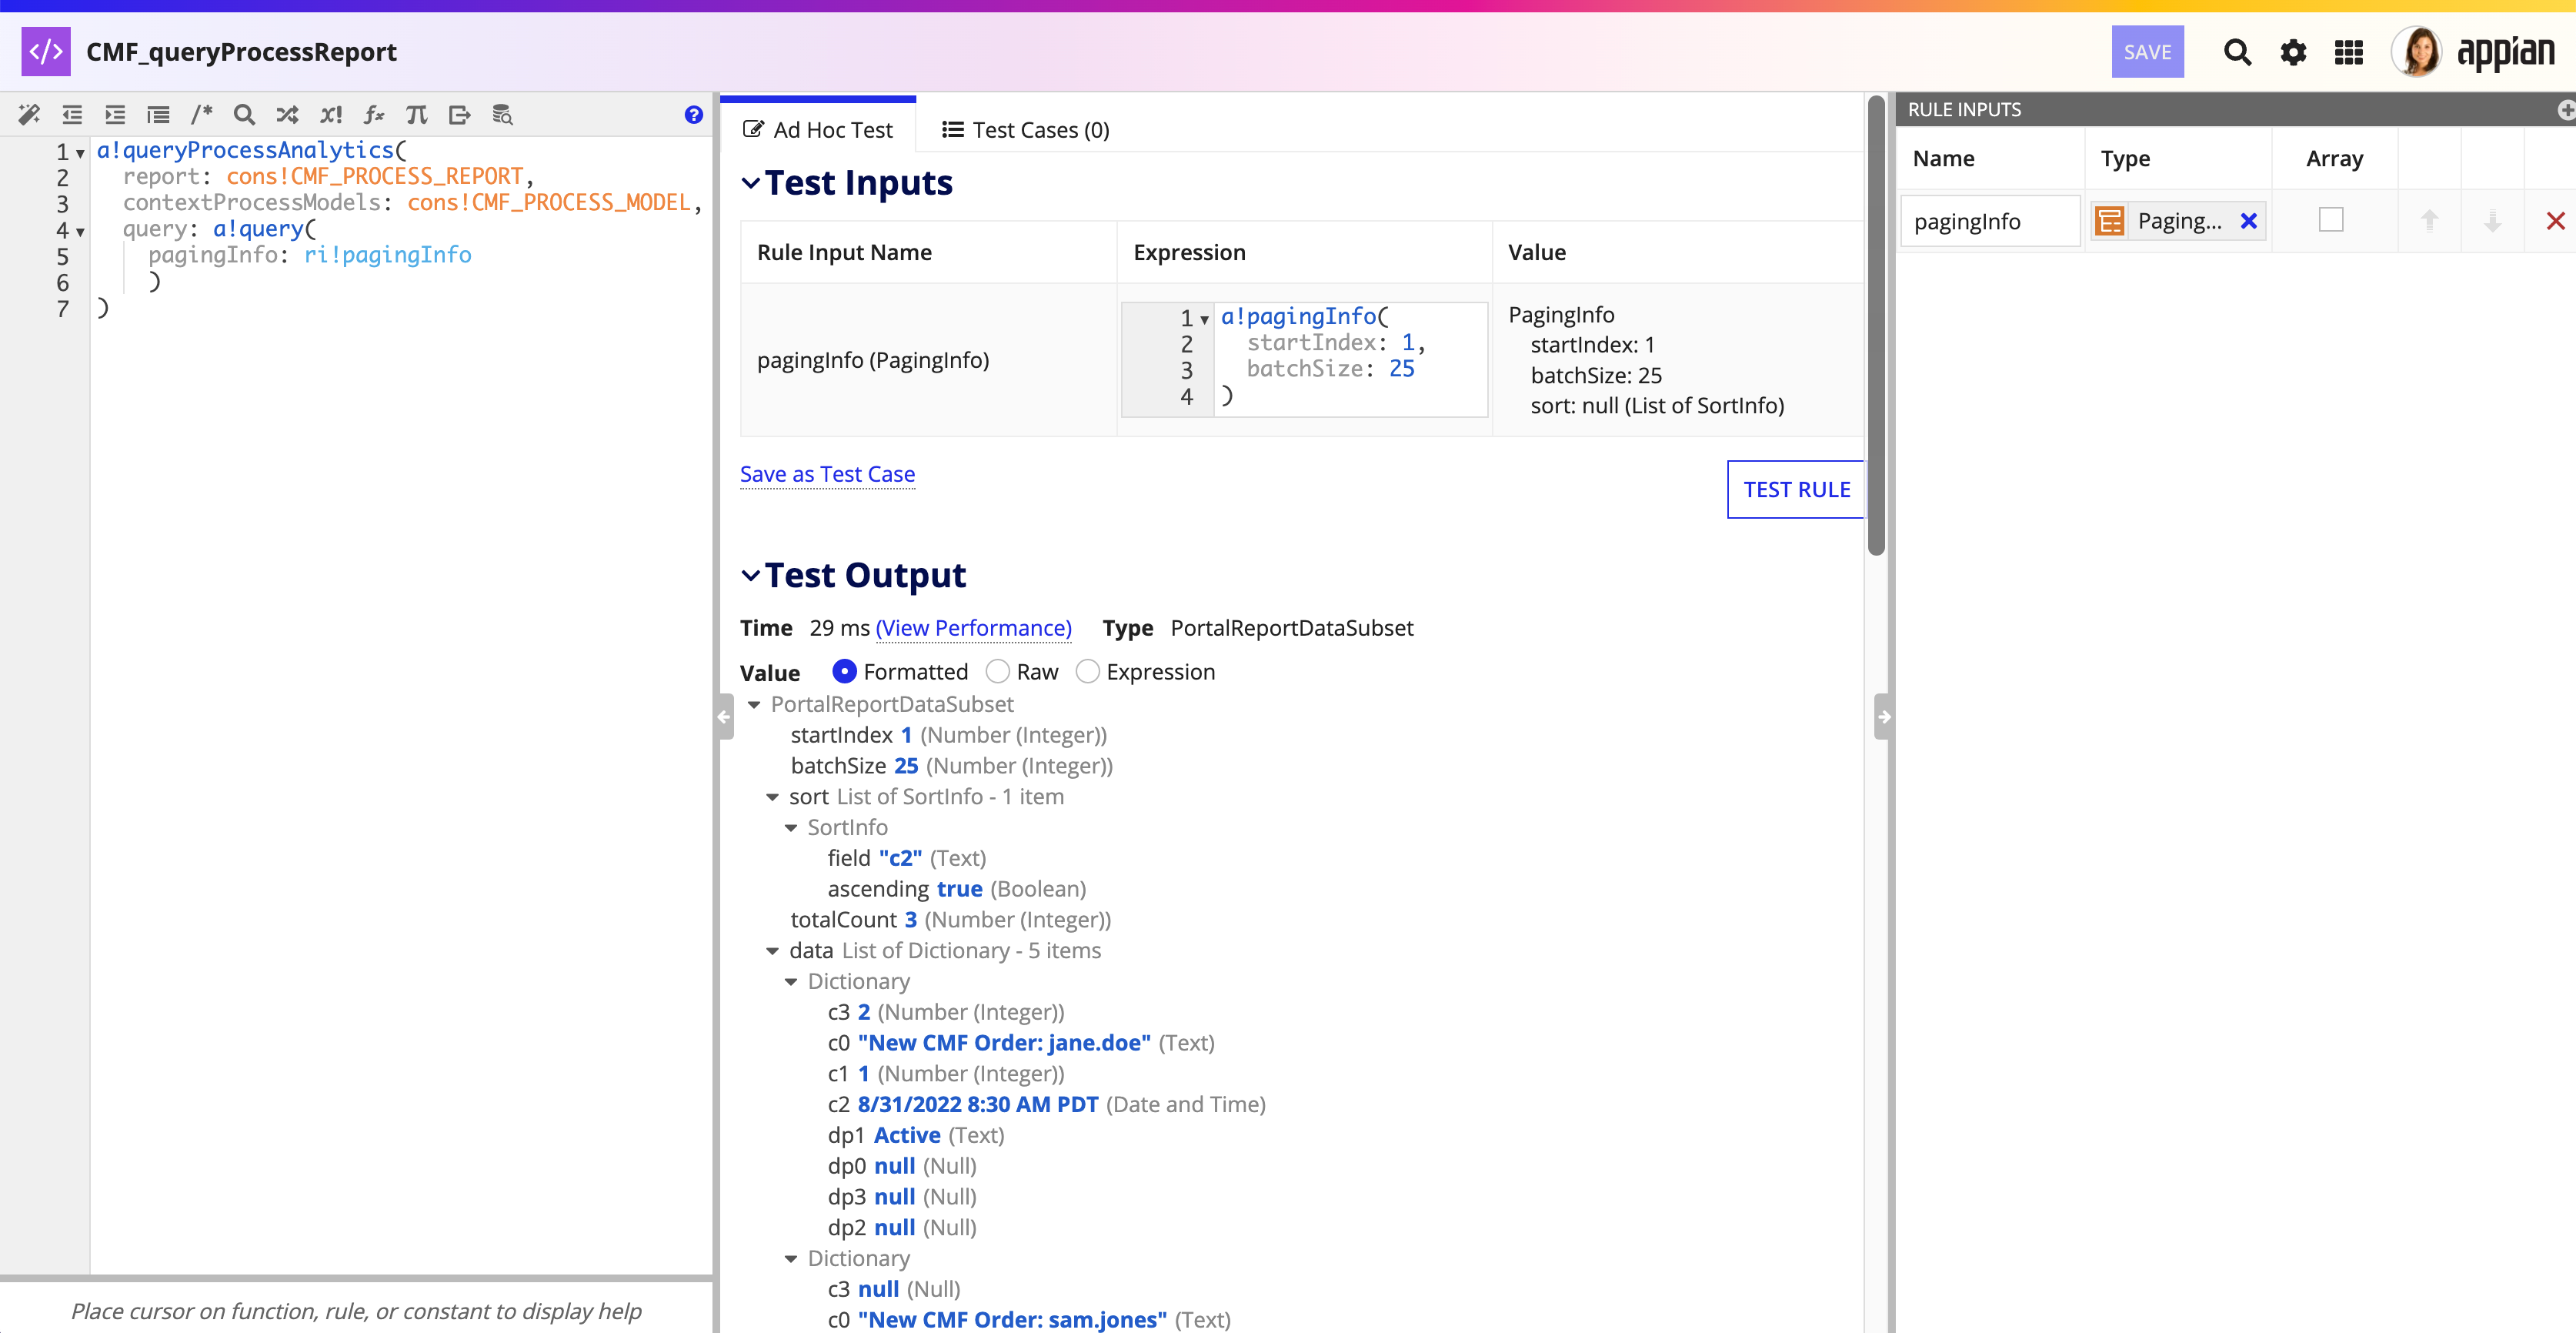Select the Formatted value radio button

(x=844, y=671)
